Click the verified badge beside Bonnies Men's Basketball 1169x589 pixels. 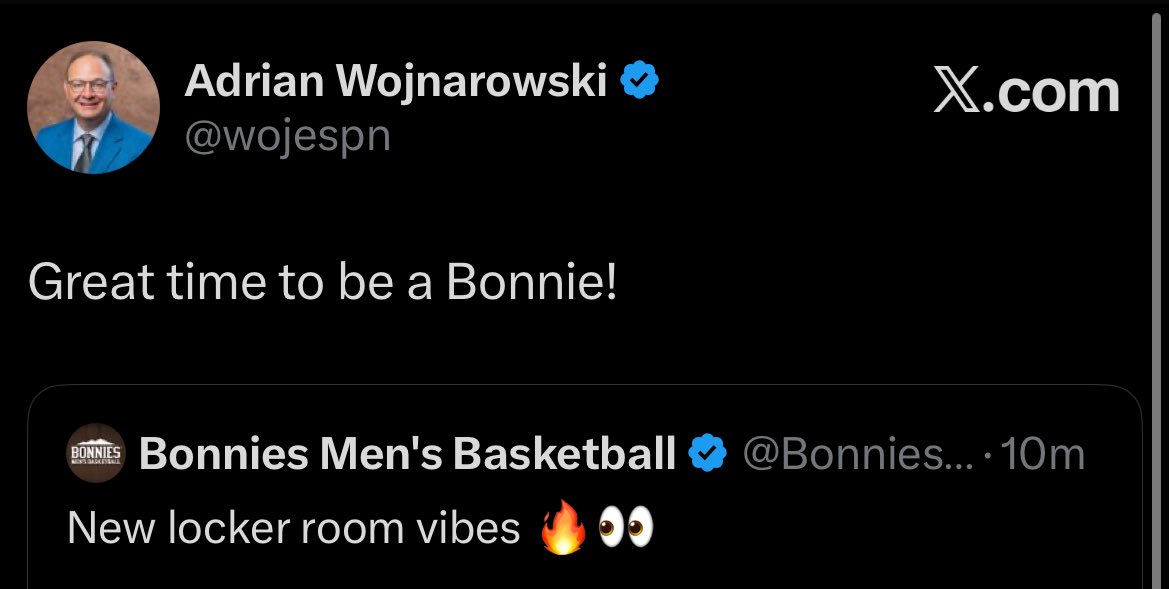pyautogui.click(x=709, y=454)
